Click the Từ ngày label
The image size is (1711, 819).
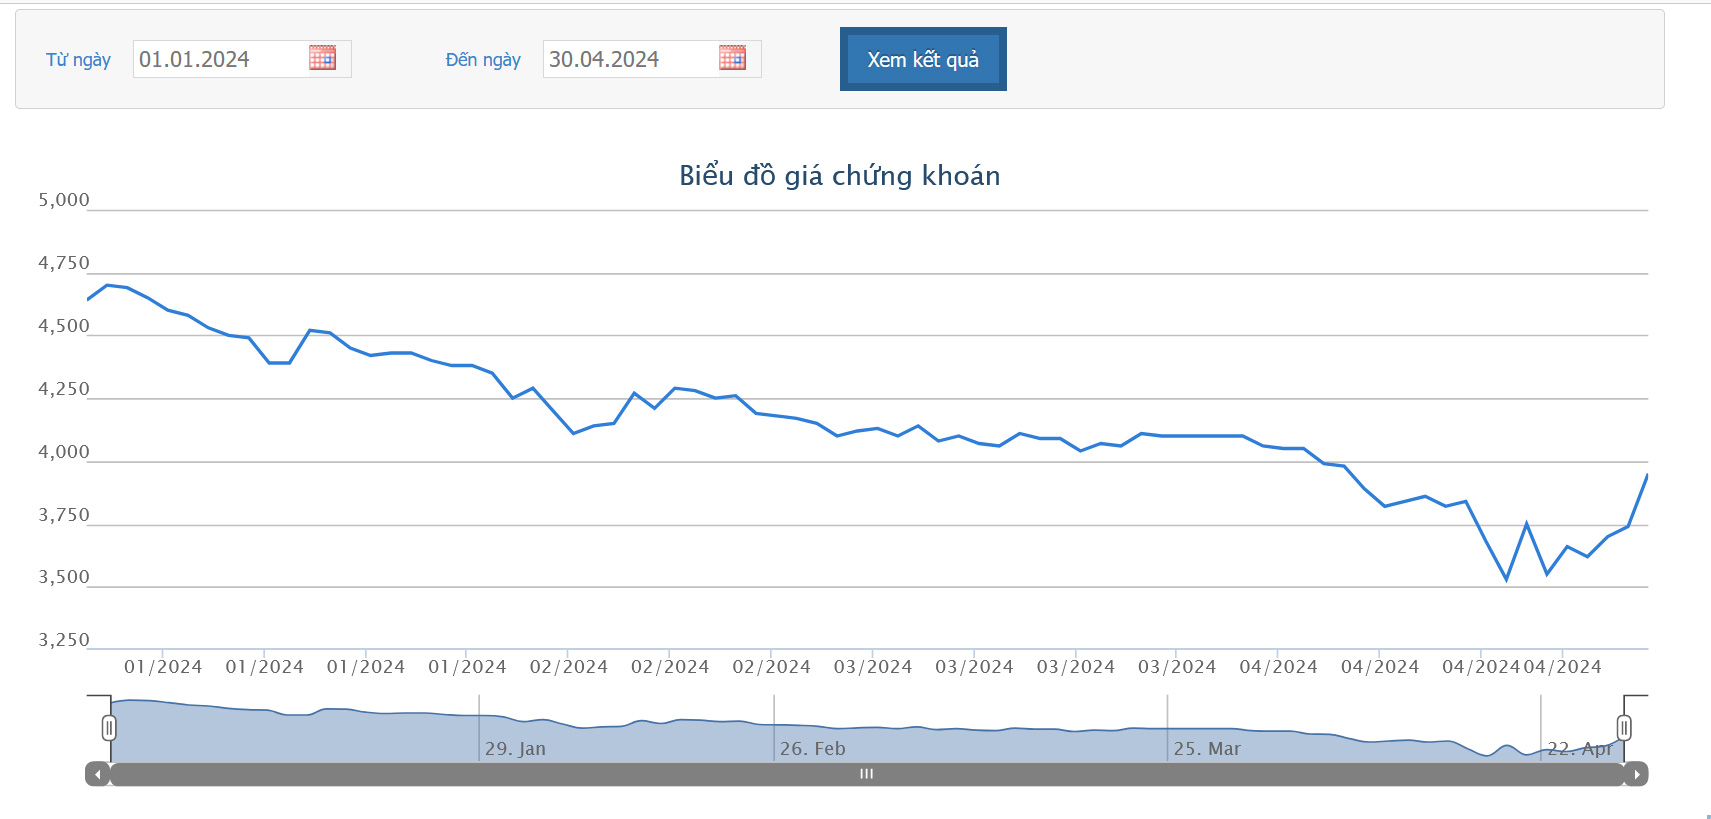[78, 60]
